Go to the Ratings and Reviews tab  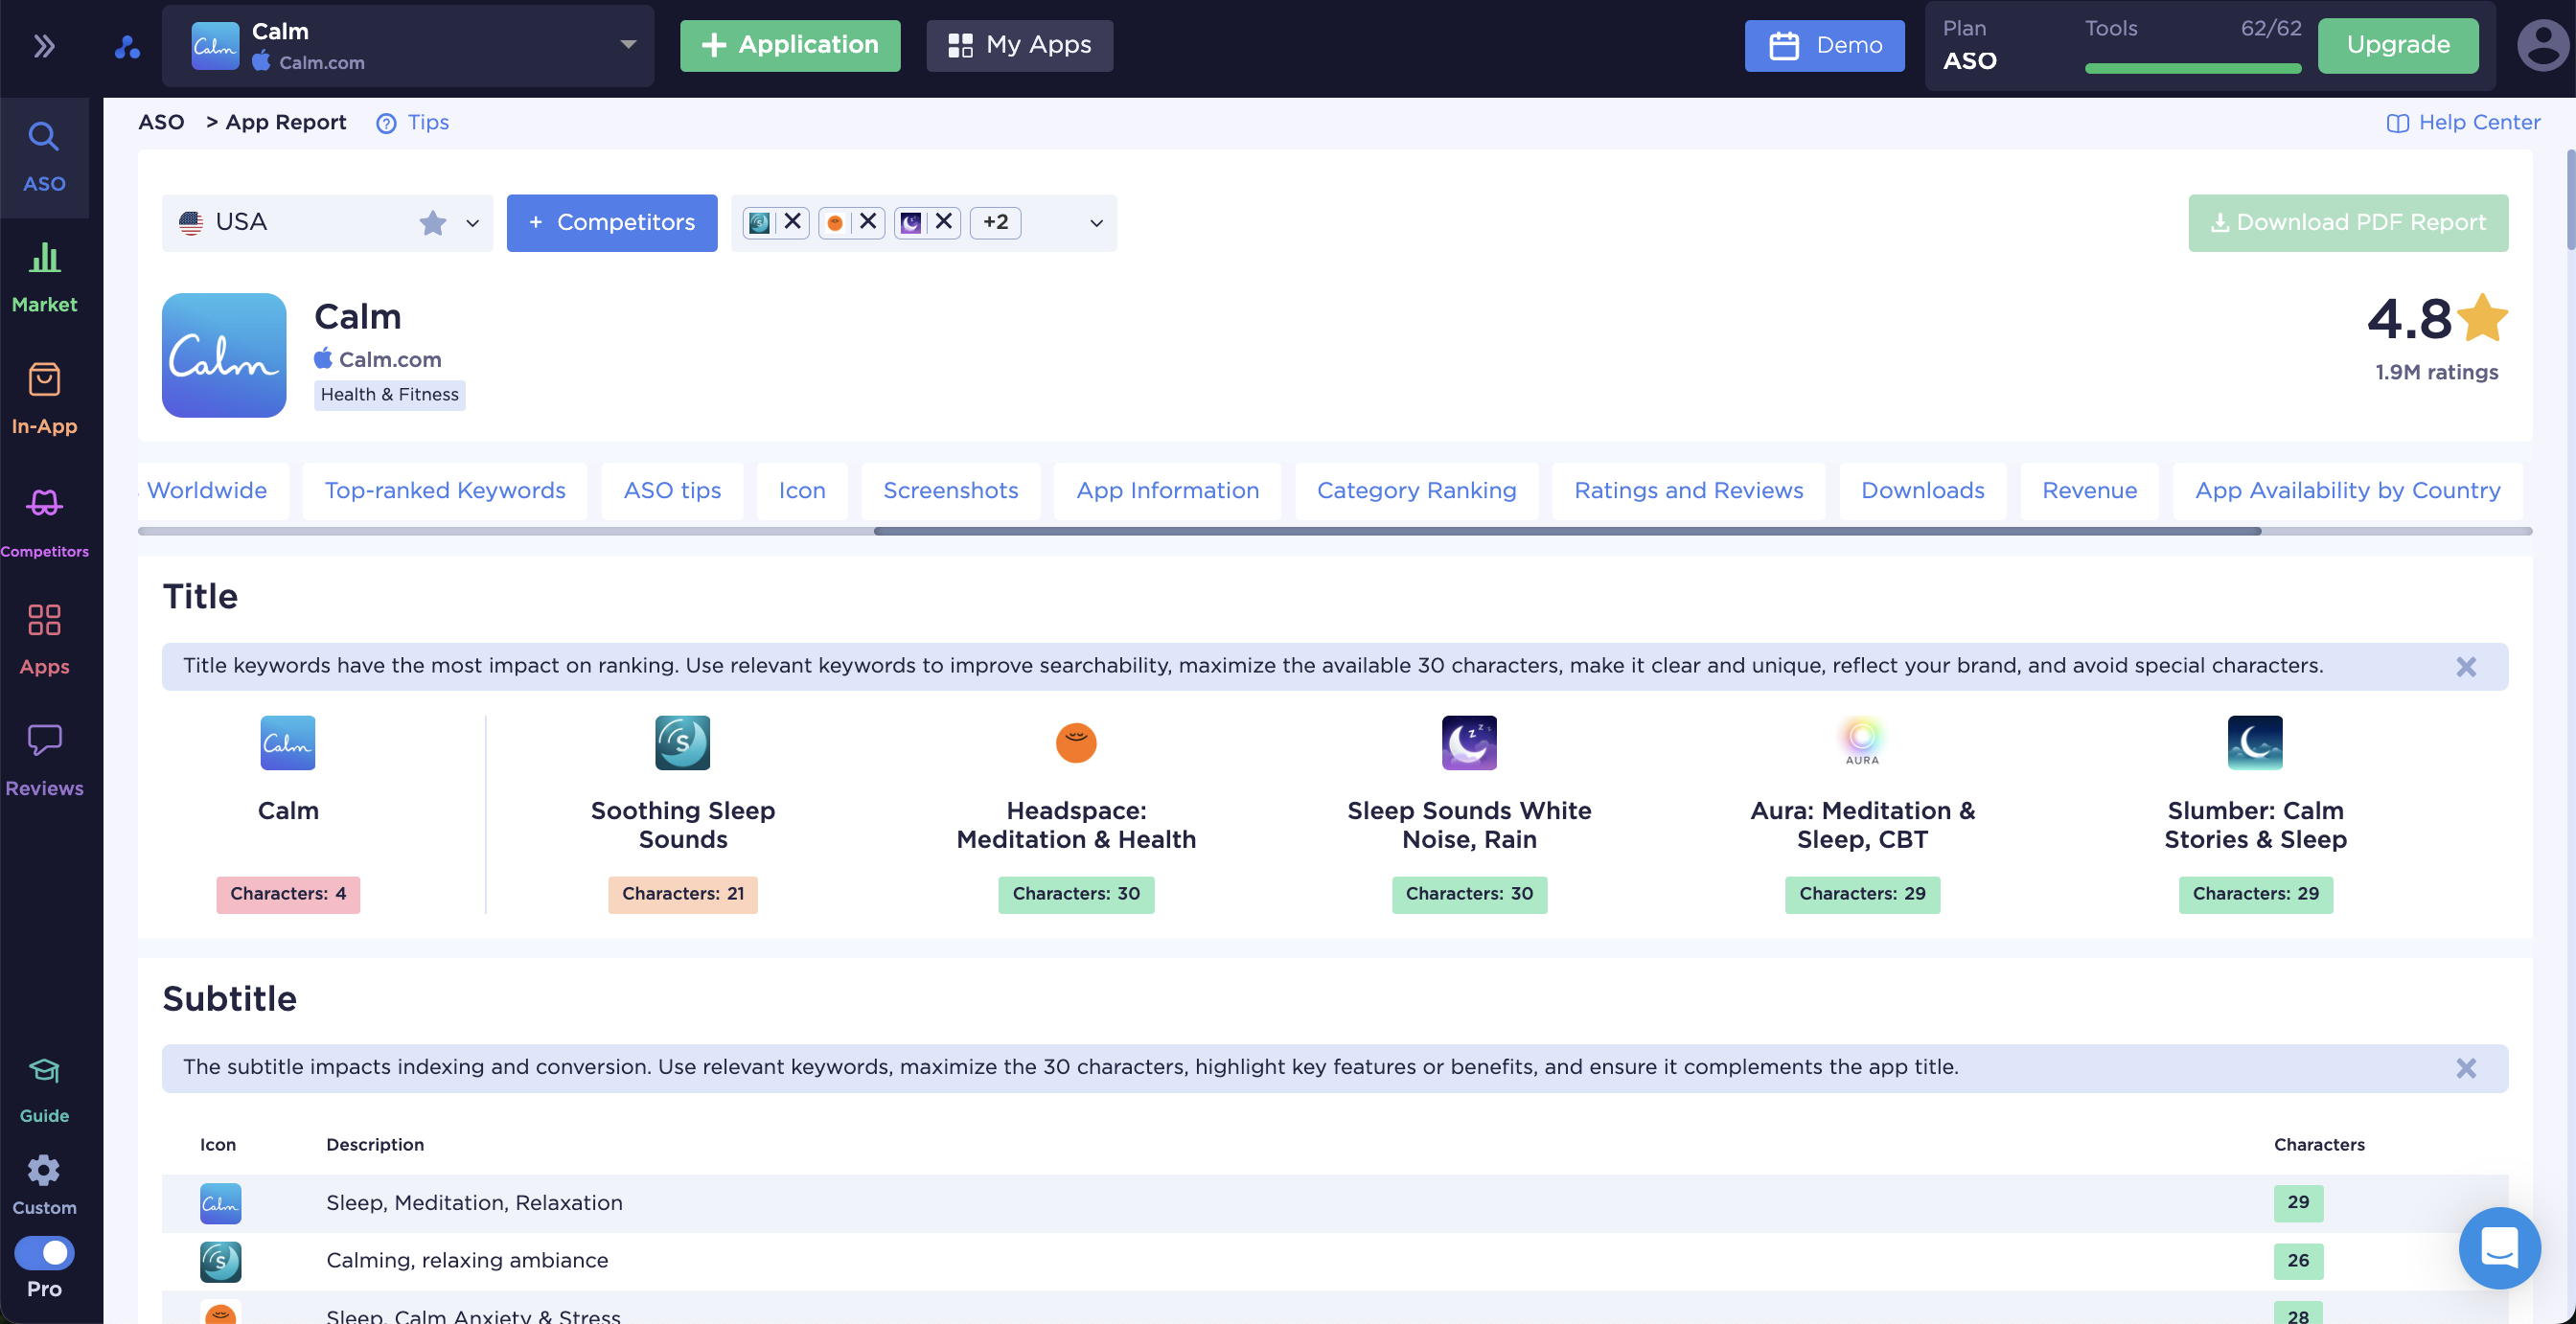click(1689, 491)
